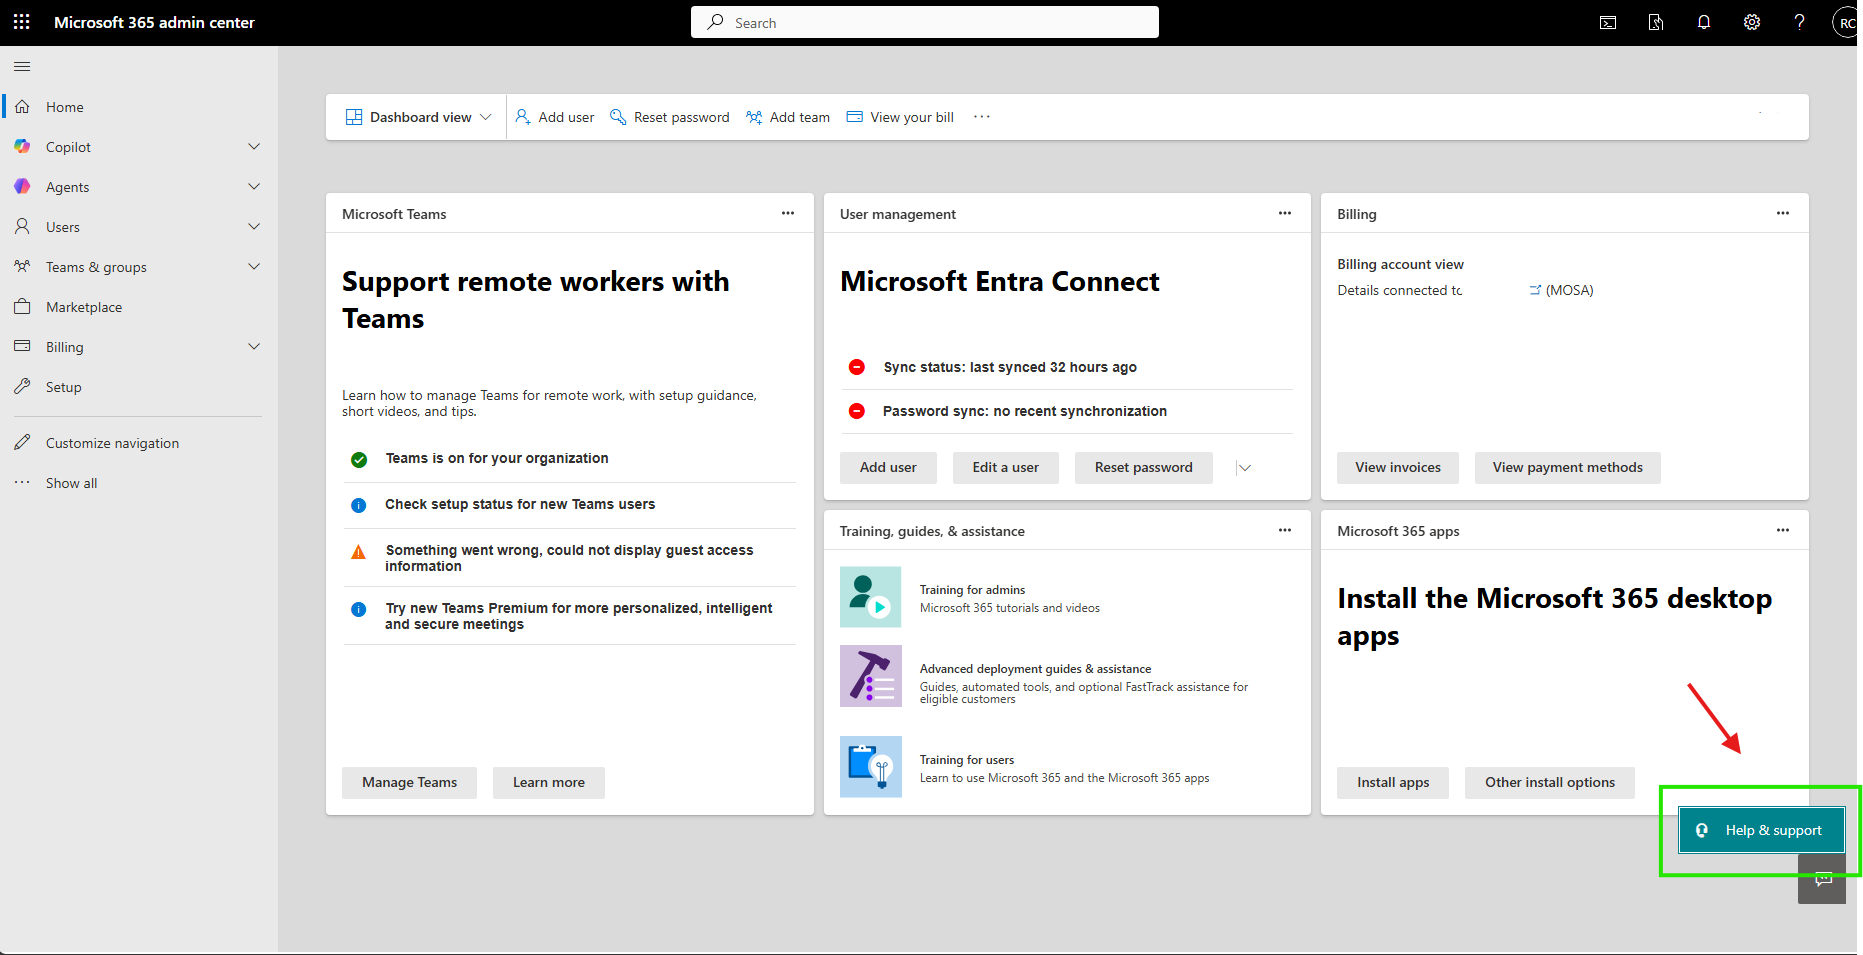Click Reset password in the top toolbar
The image size is (1863, 955).
[x=670, y=117]
